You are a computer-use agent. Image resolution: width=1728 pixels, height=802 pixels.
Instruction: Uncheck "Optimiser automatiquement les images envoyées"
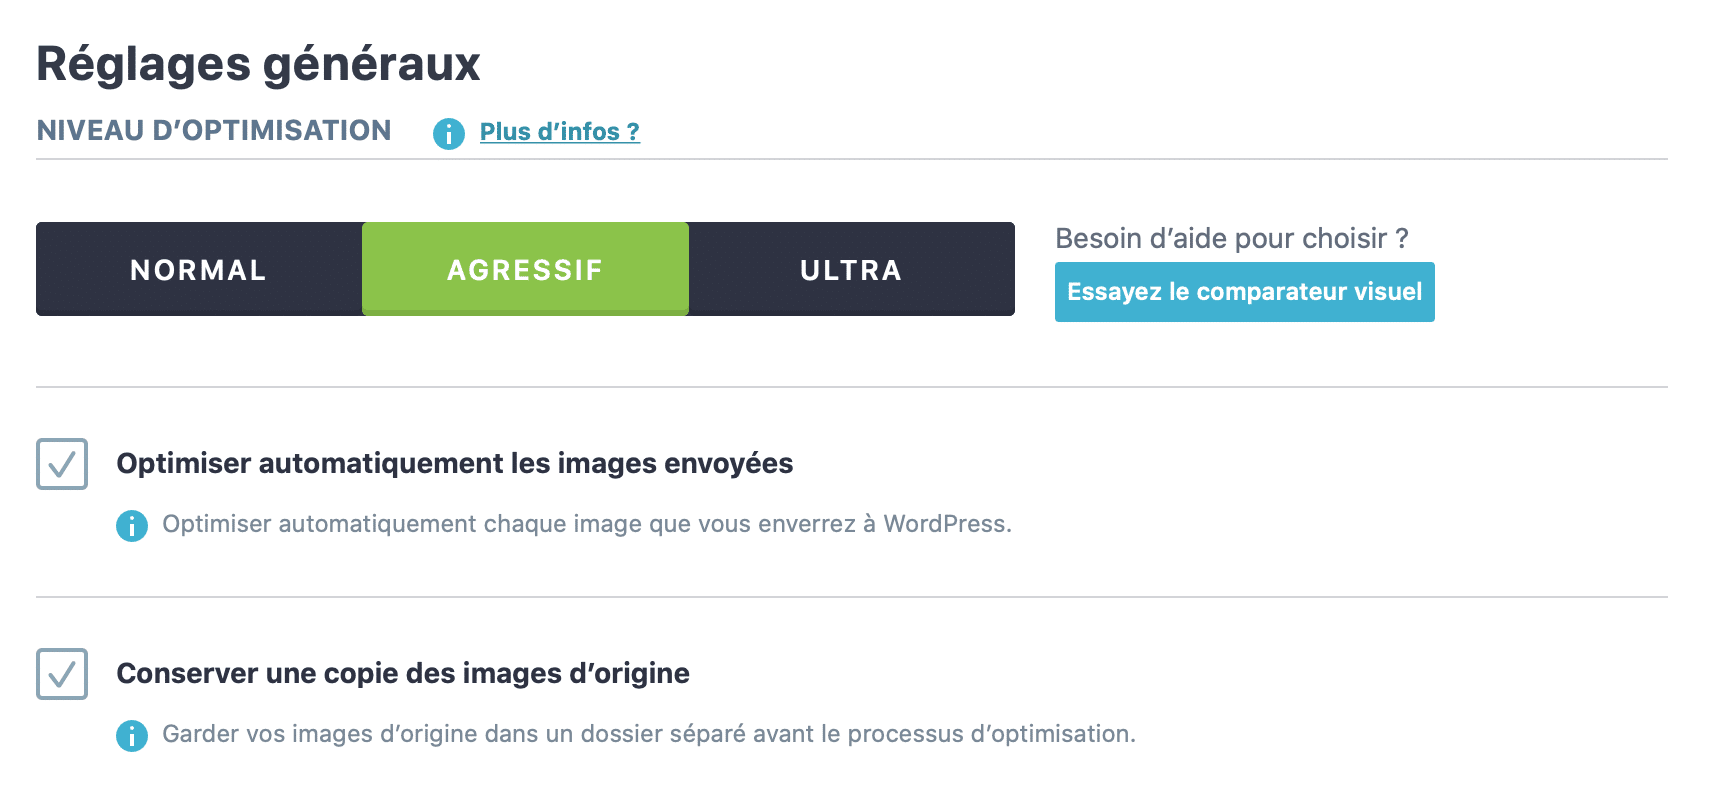tap(62, 463)
